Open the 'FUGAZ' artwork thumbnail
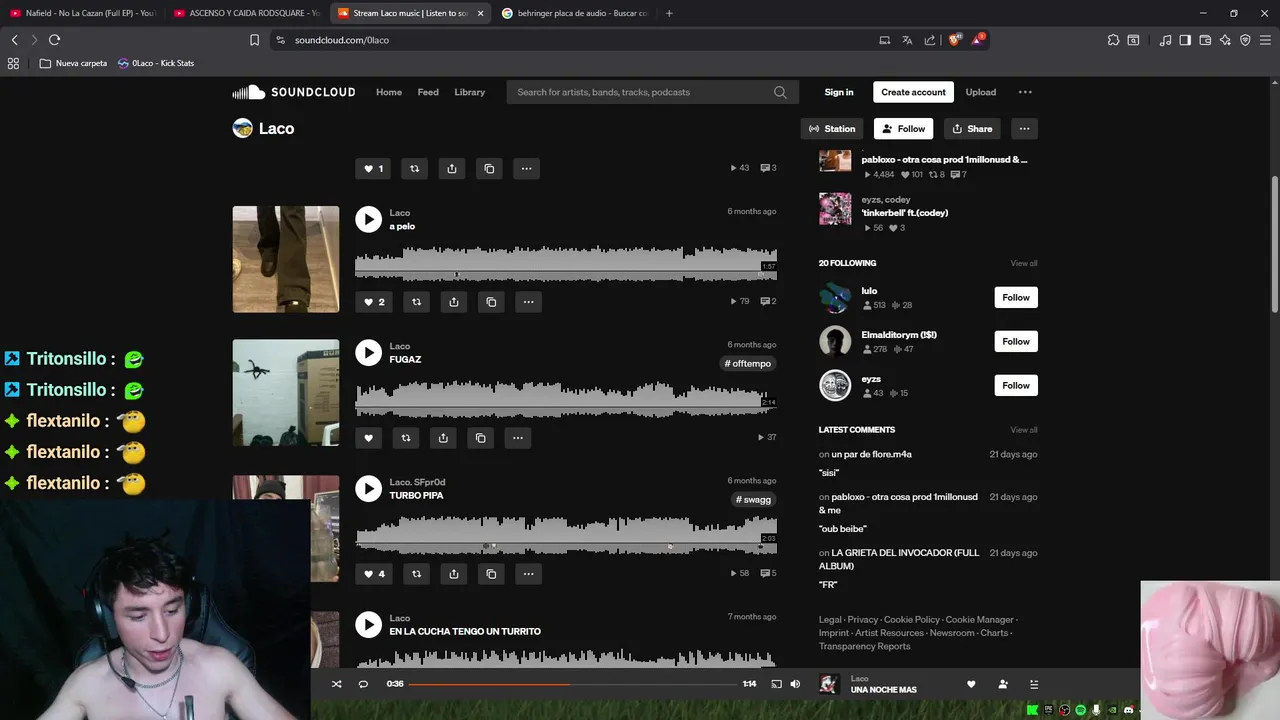1280x720 pixels. click(286, 393)
